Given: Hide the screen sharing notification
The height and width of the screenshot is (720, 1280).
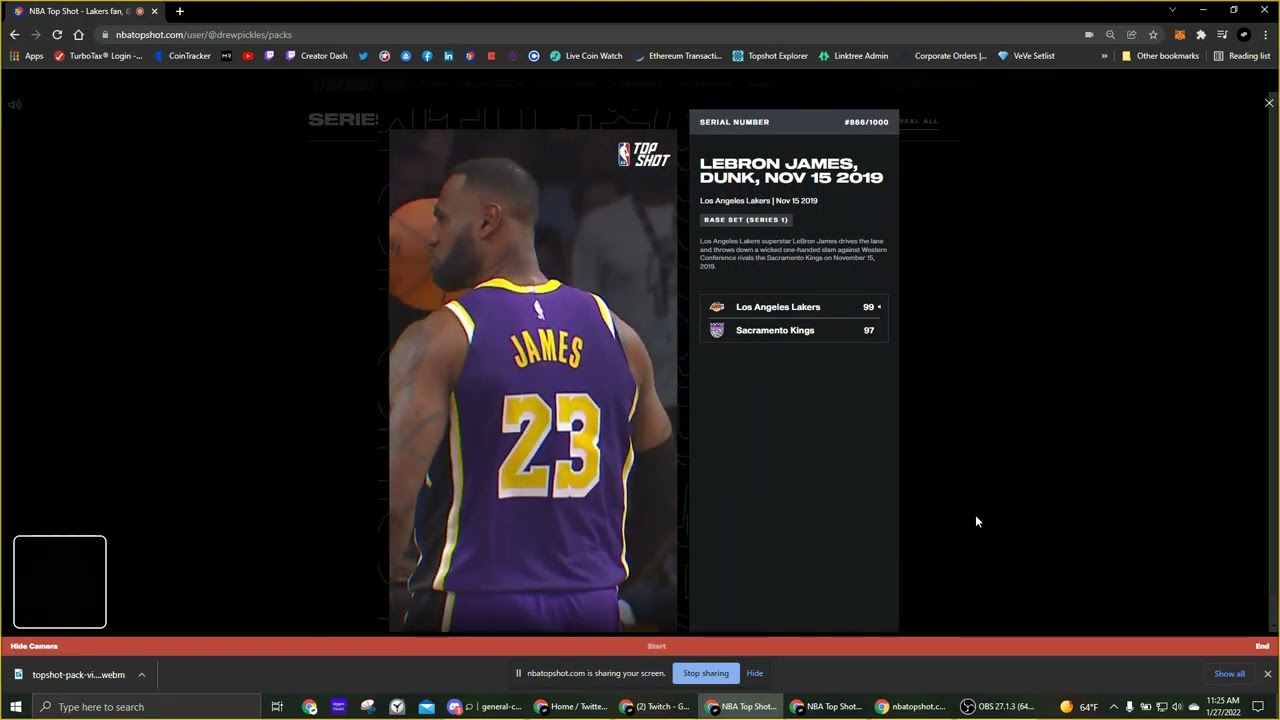Looking at the screenshot, I should coord(755,673).
